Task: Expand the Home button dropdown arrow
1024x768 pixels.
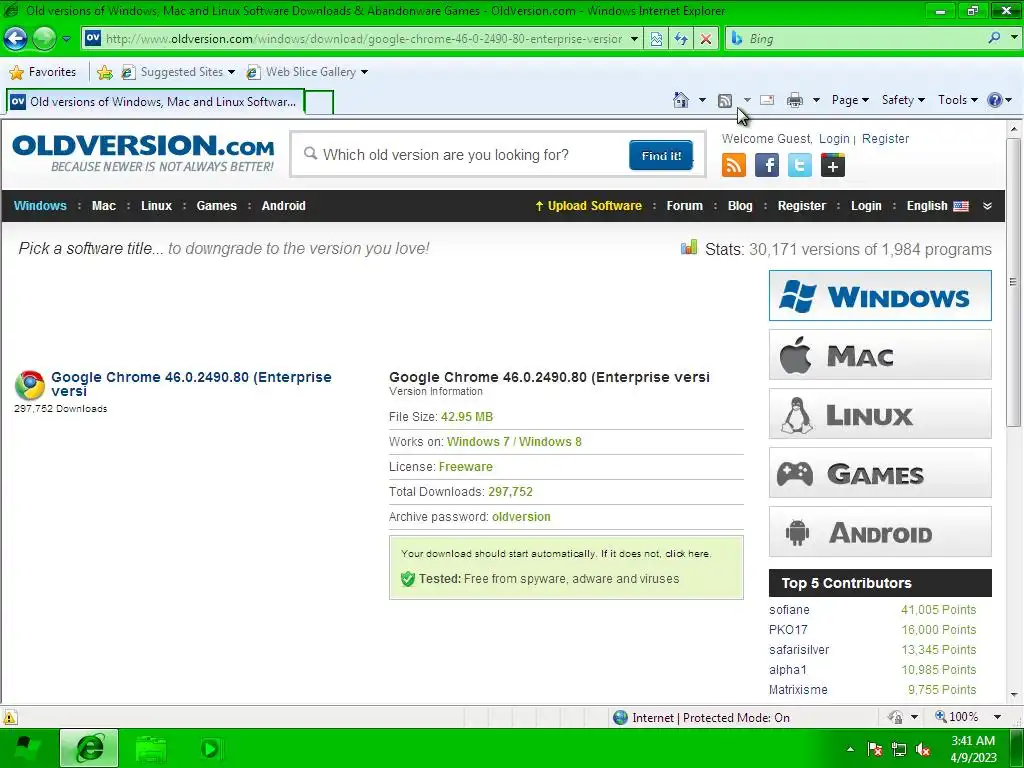Action: pyautogui.click(x=702, y=100)
